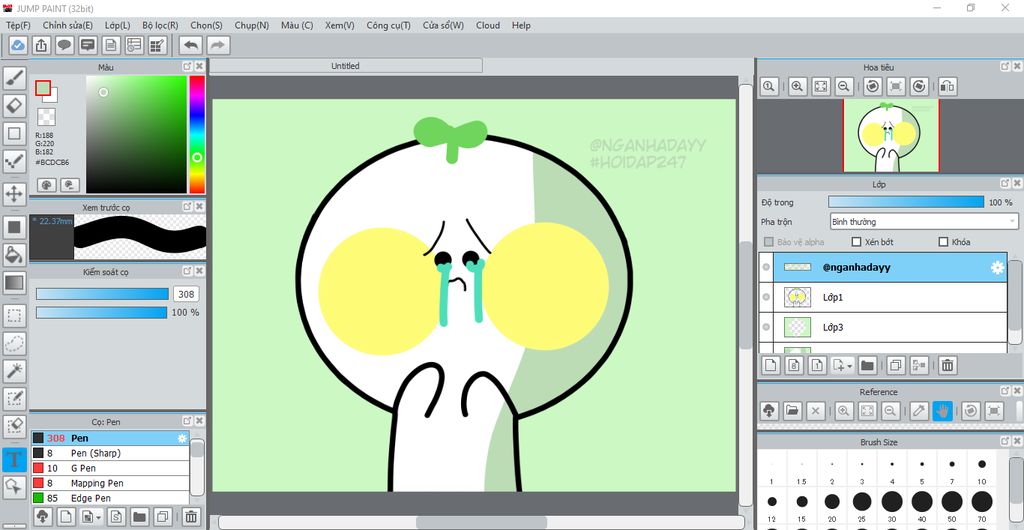This screenshot has height=530, width=1024.
Task: Select the Dot pen tool
Action: [x=14, y=161]
